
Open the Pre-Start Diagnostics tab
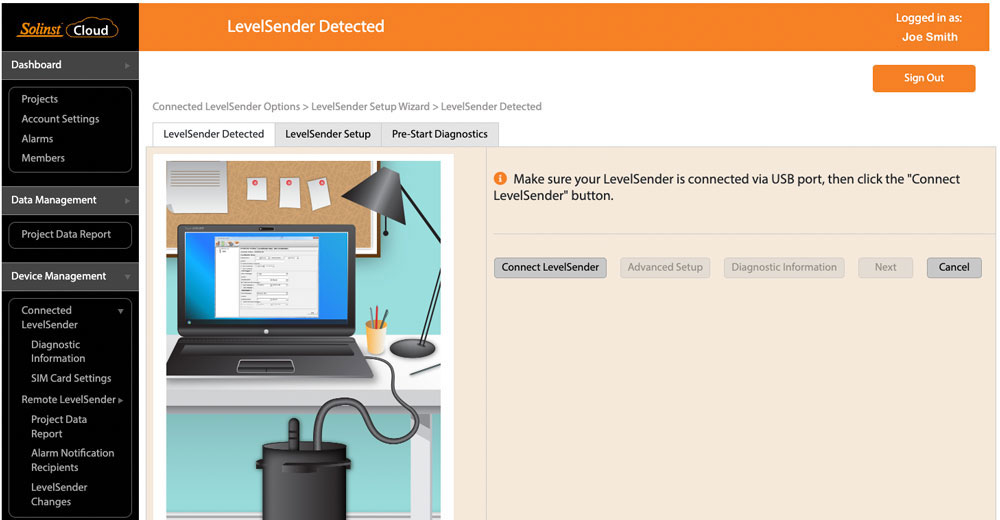(439, 134)
